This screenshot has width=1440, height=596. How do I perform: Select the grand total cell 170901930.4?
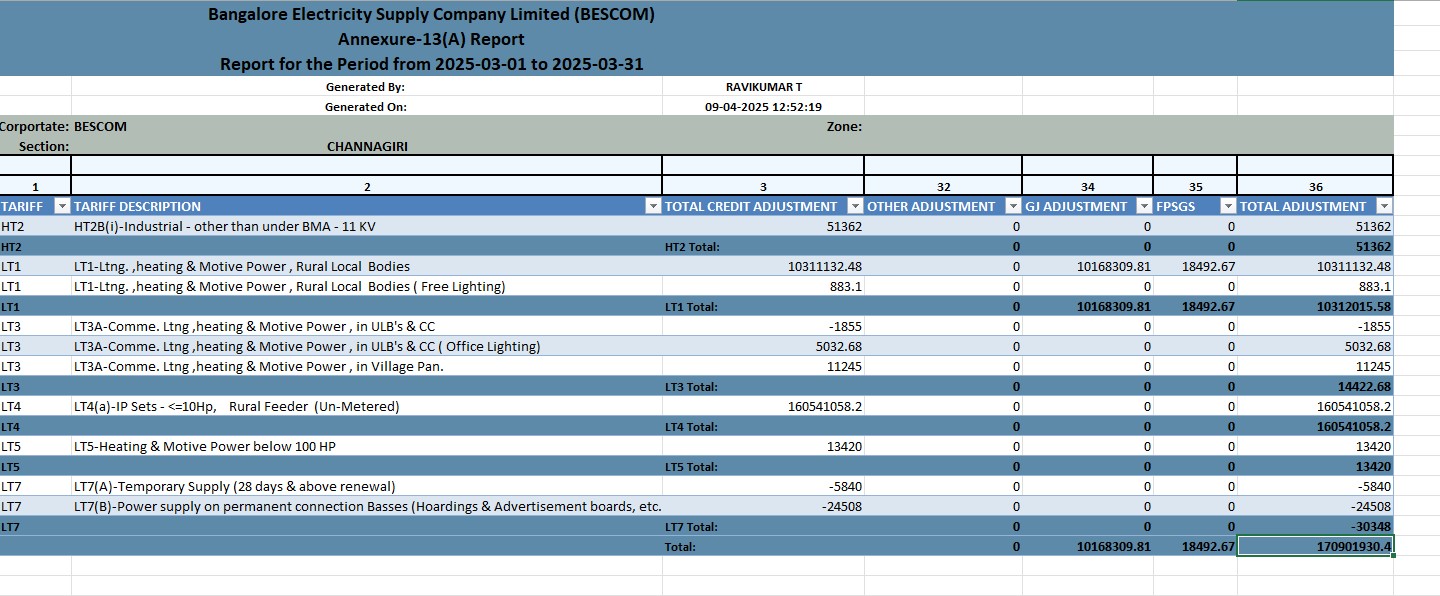pyautogui.click(x=1315, y=546)
